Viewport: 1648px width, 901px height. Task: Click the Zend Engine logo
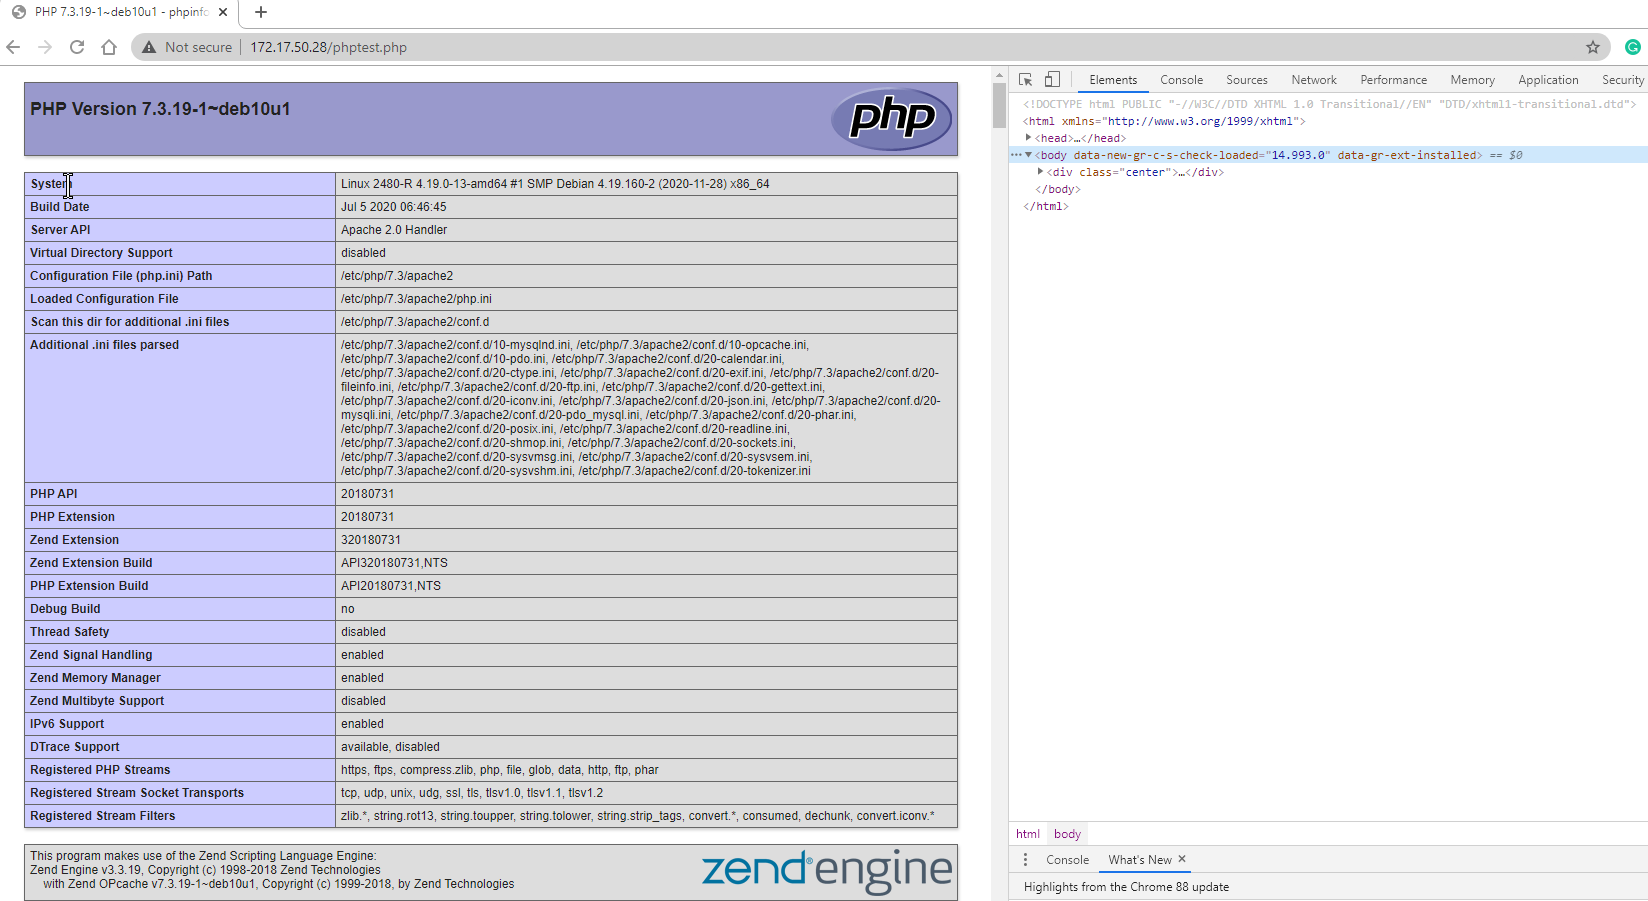click(827, 870)
